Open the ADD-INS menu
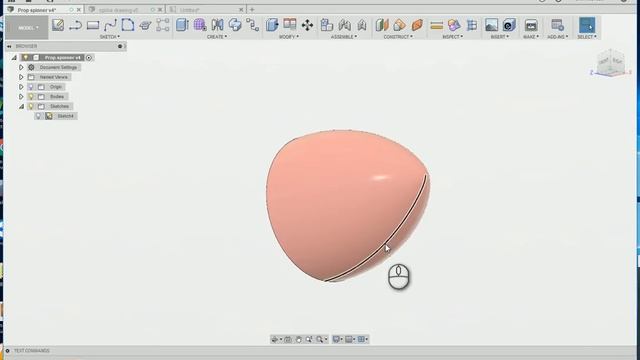 tap(558, 37)
